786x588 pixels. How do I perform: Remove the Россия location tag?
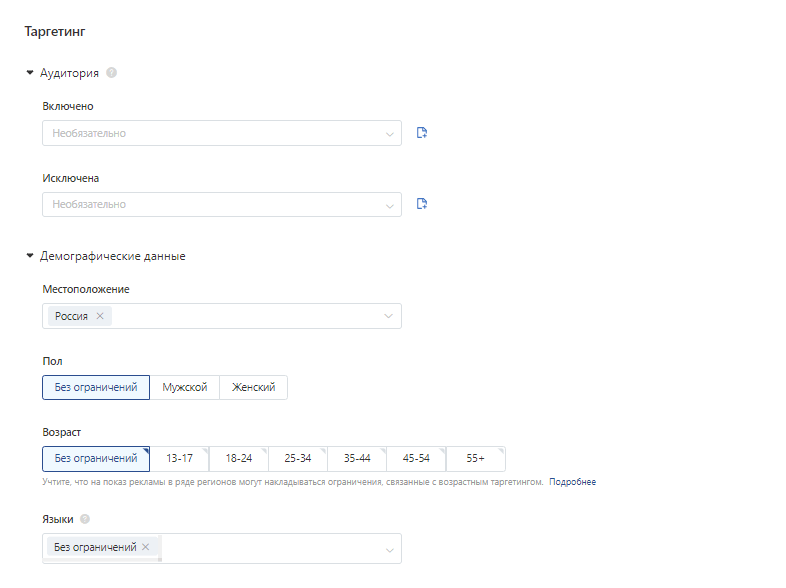(x=100, y=316)
